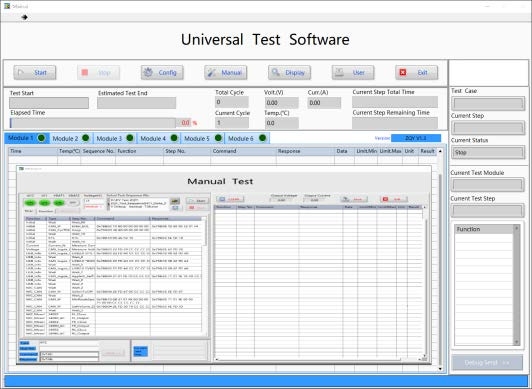The height and width of the screenshot is (389, 532).
Task: Toggle the grey oval switch in Manual Test
Action: tap(73, 203)
